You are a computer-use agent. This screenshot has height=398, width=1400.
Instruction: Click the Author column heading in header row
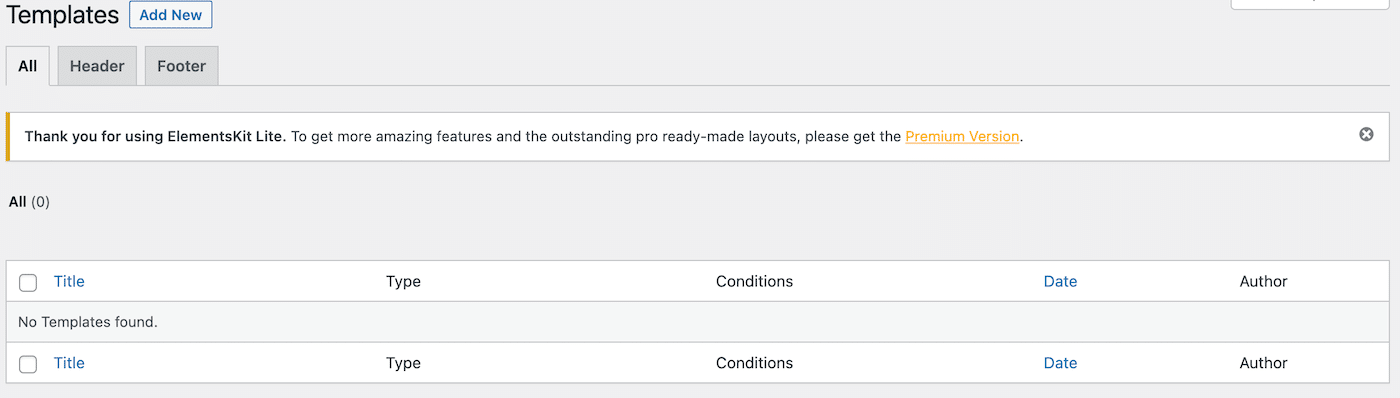(x=1263, y=281)
